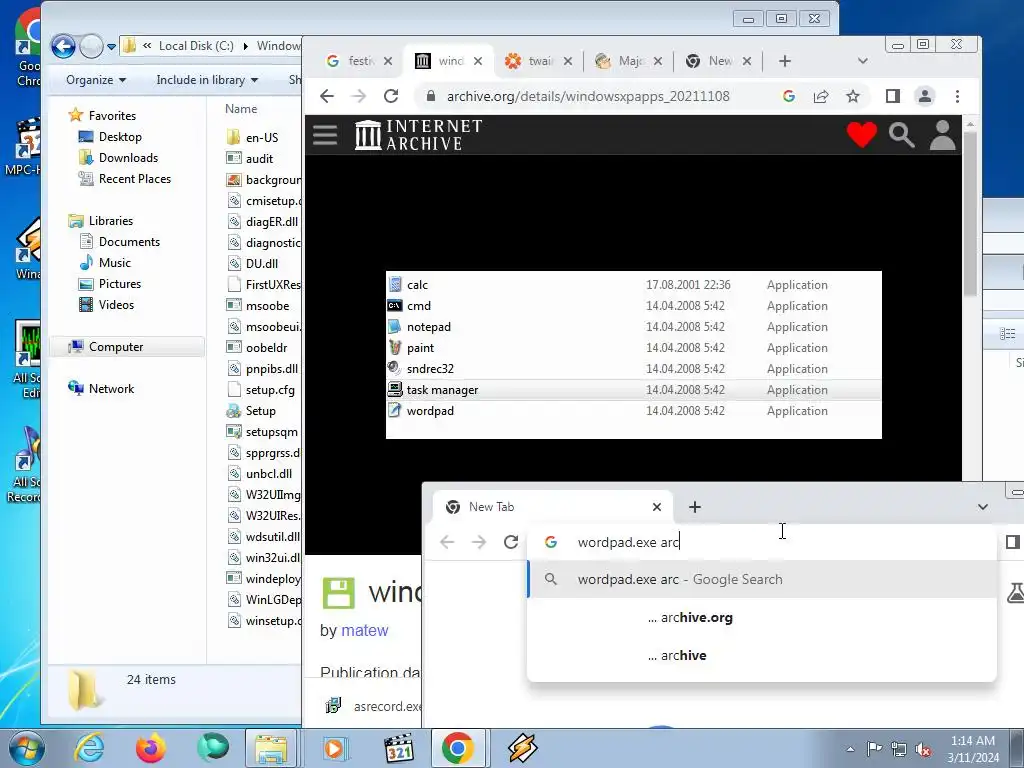
Task: Switch to the 'festi' Google tab
Action: coord(359,61)
